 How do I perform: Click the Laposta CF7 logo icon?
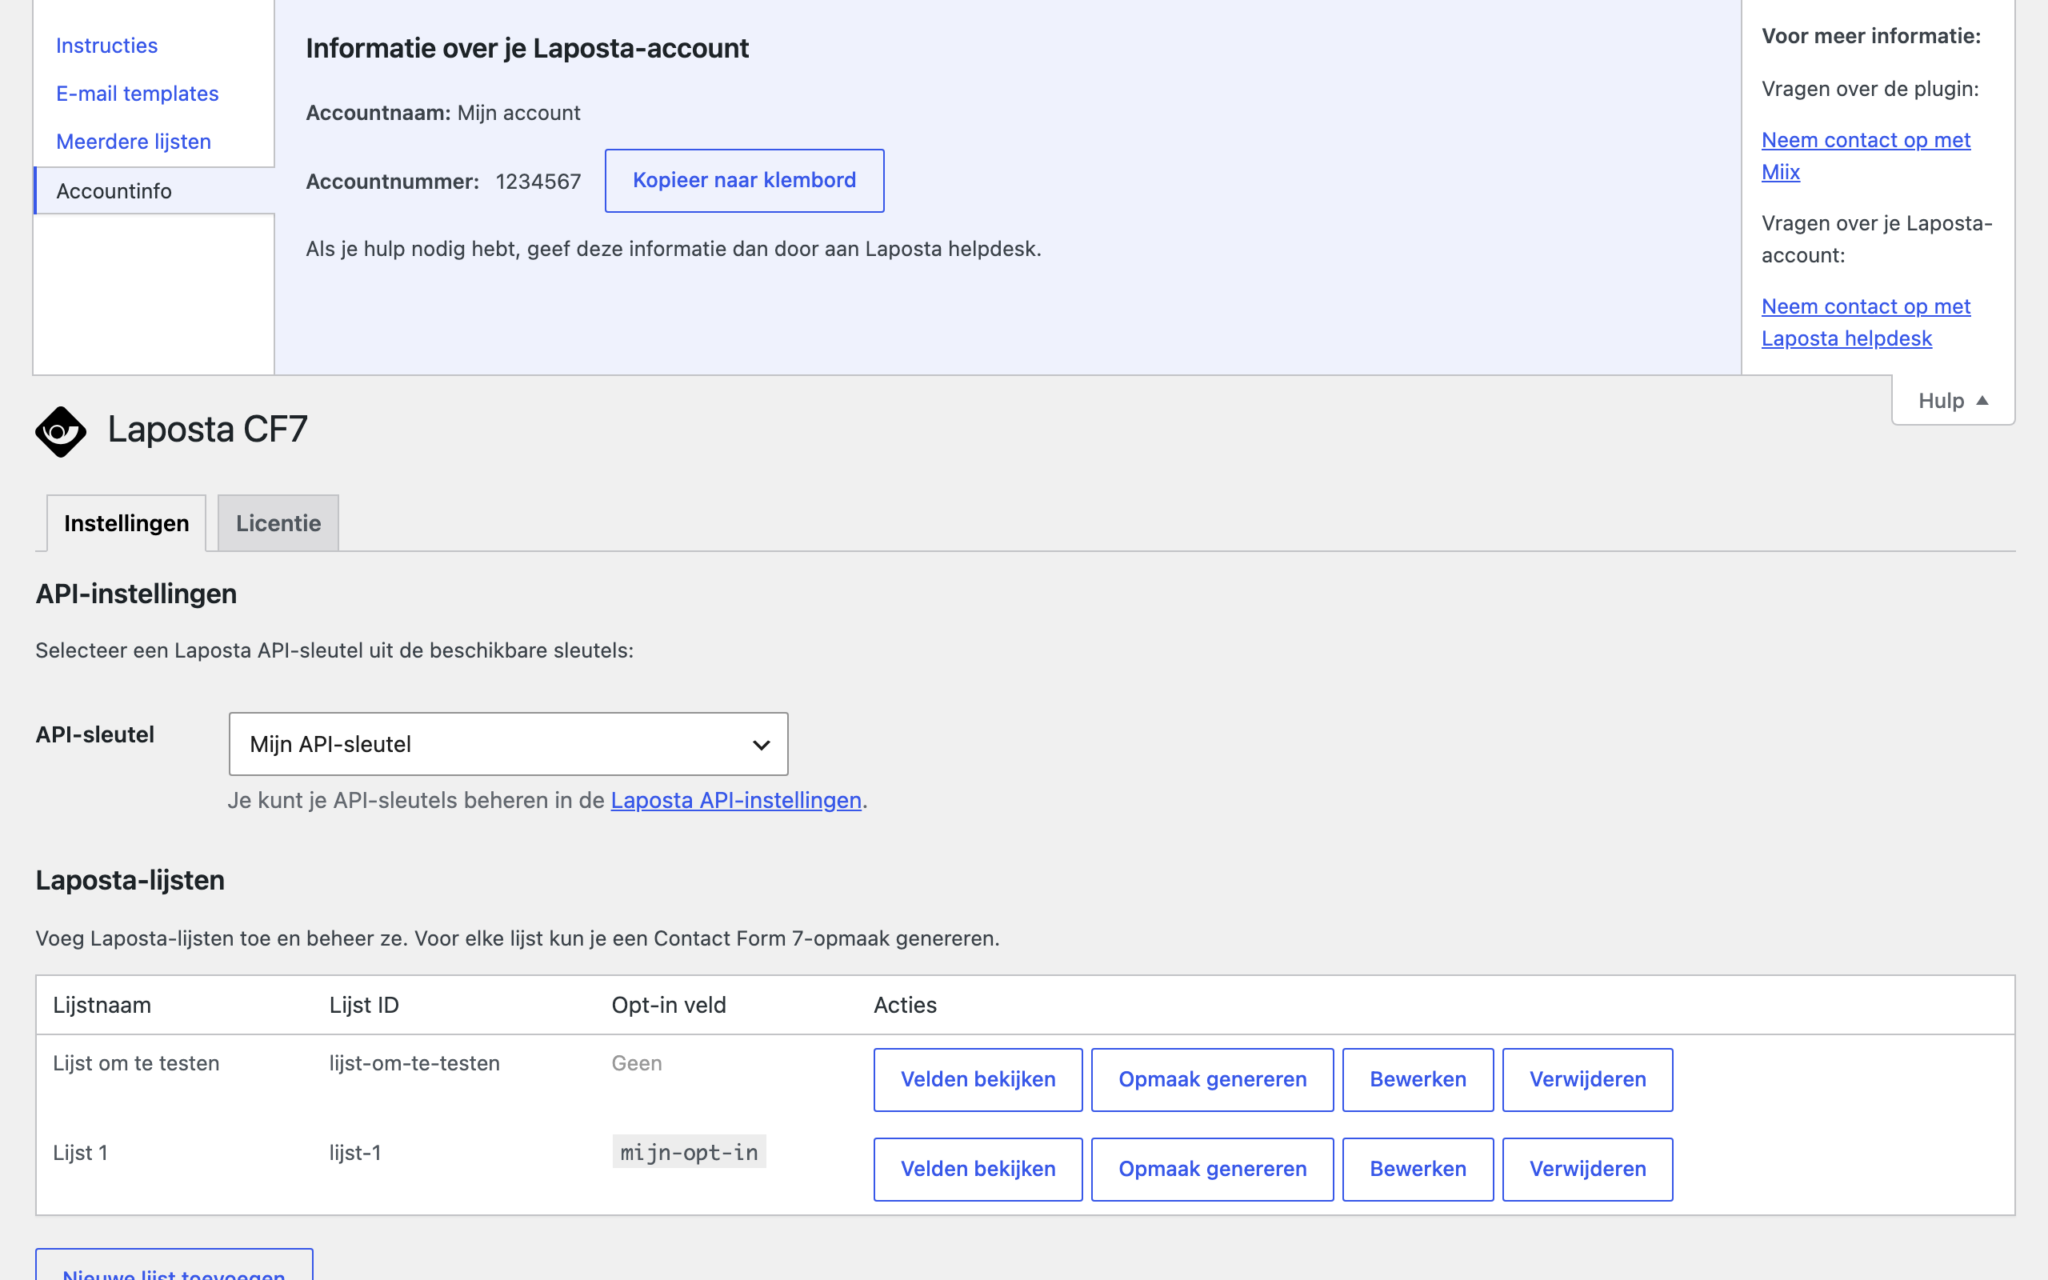coord(61,431)
